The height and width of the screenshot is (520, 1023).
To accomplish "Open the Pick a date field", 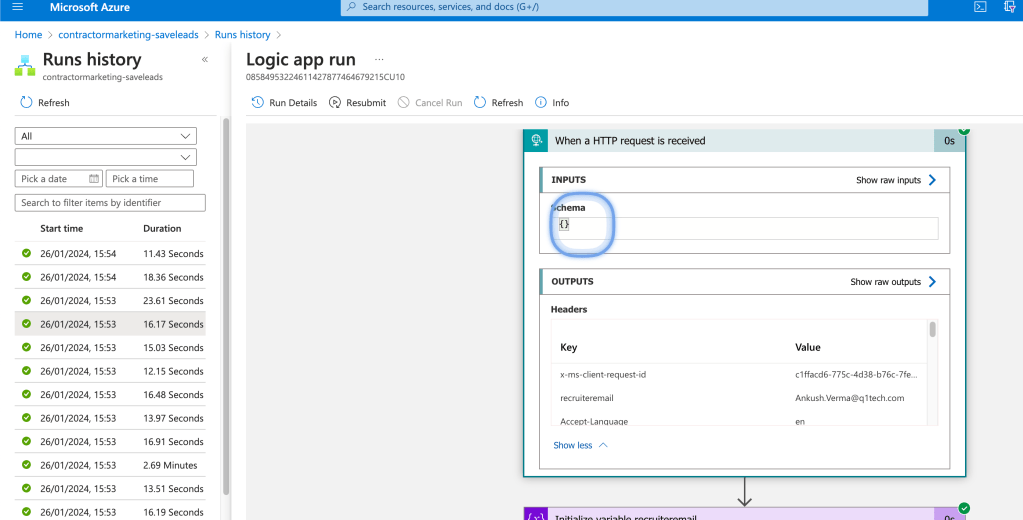I will click(x=59, y=179).
